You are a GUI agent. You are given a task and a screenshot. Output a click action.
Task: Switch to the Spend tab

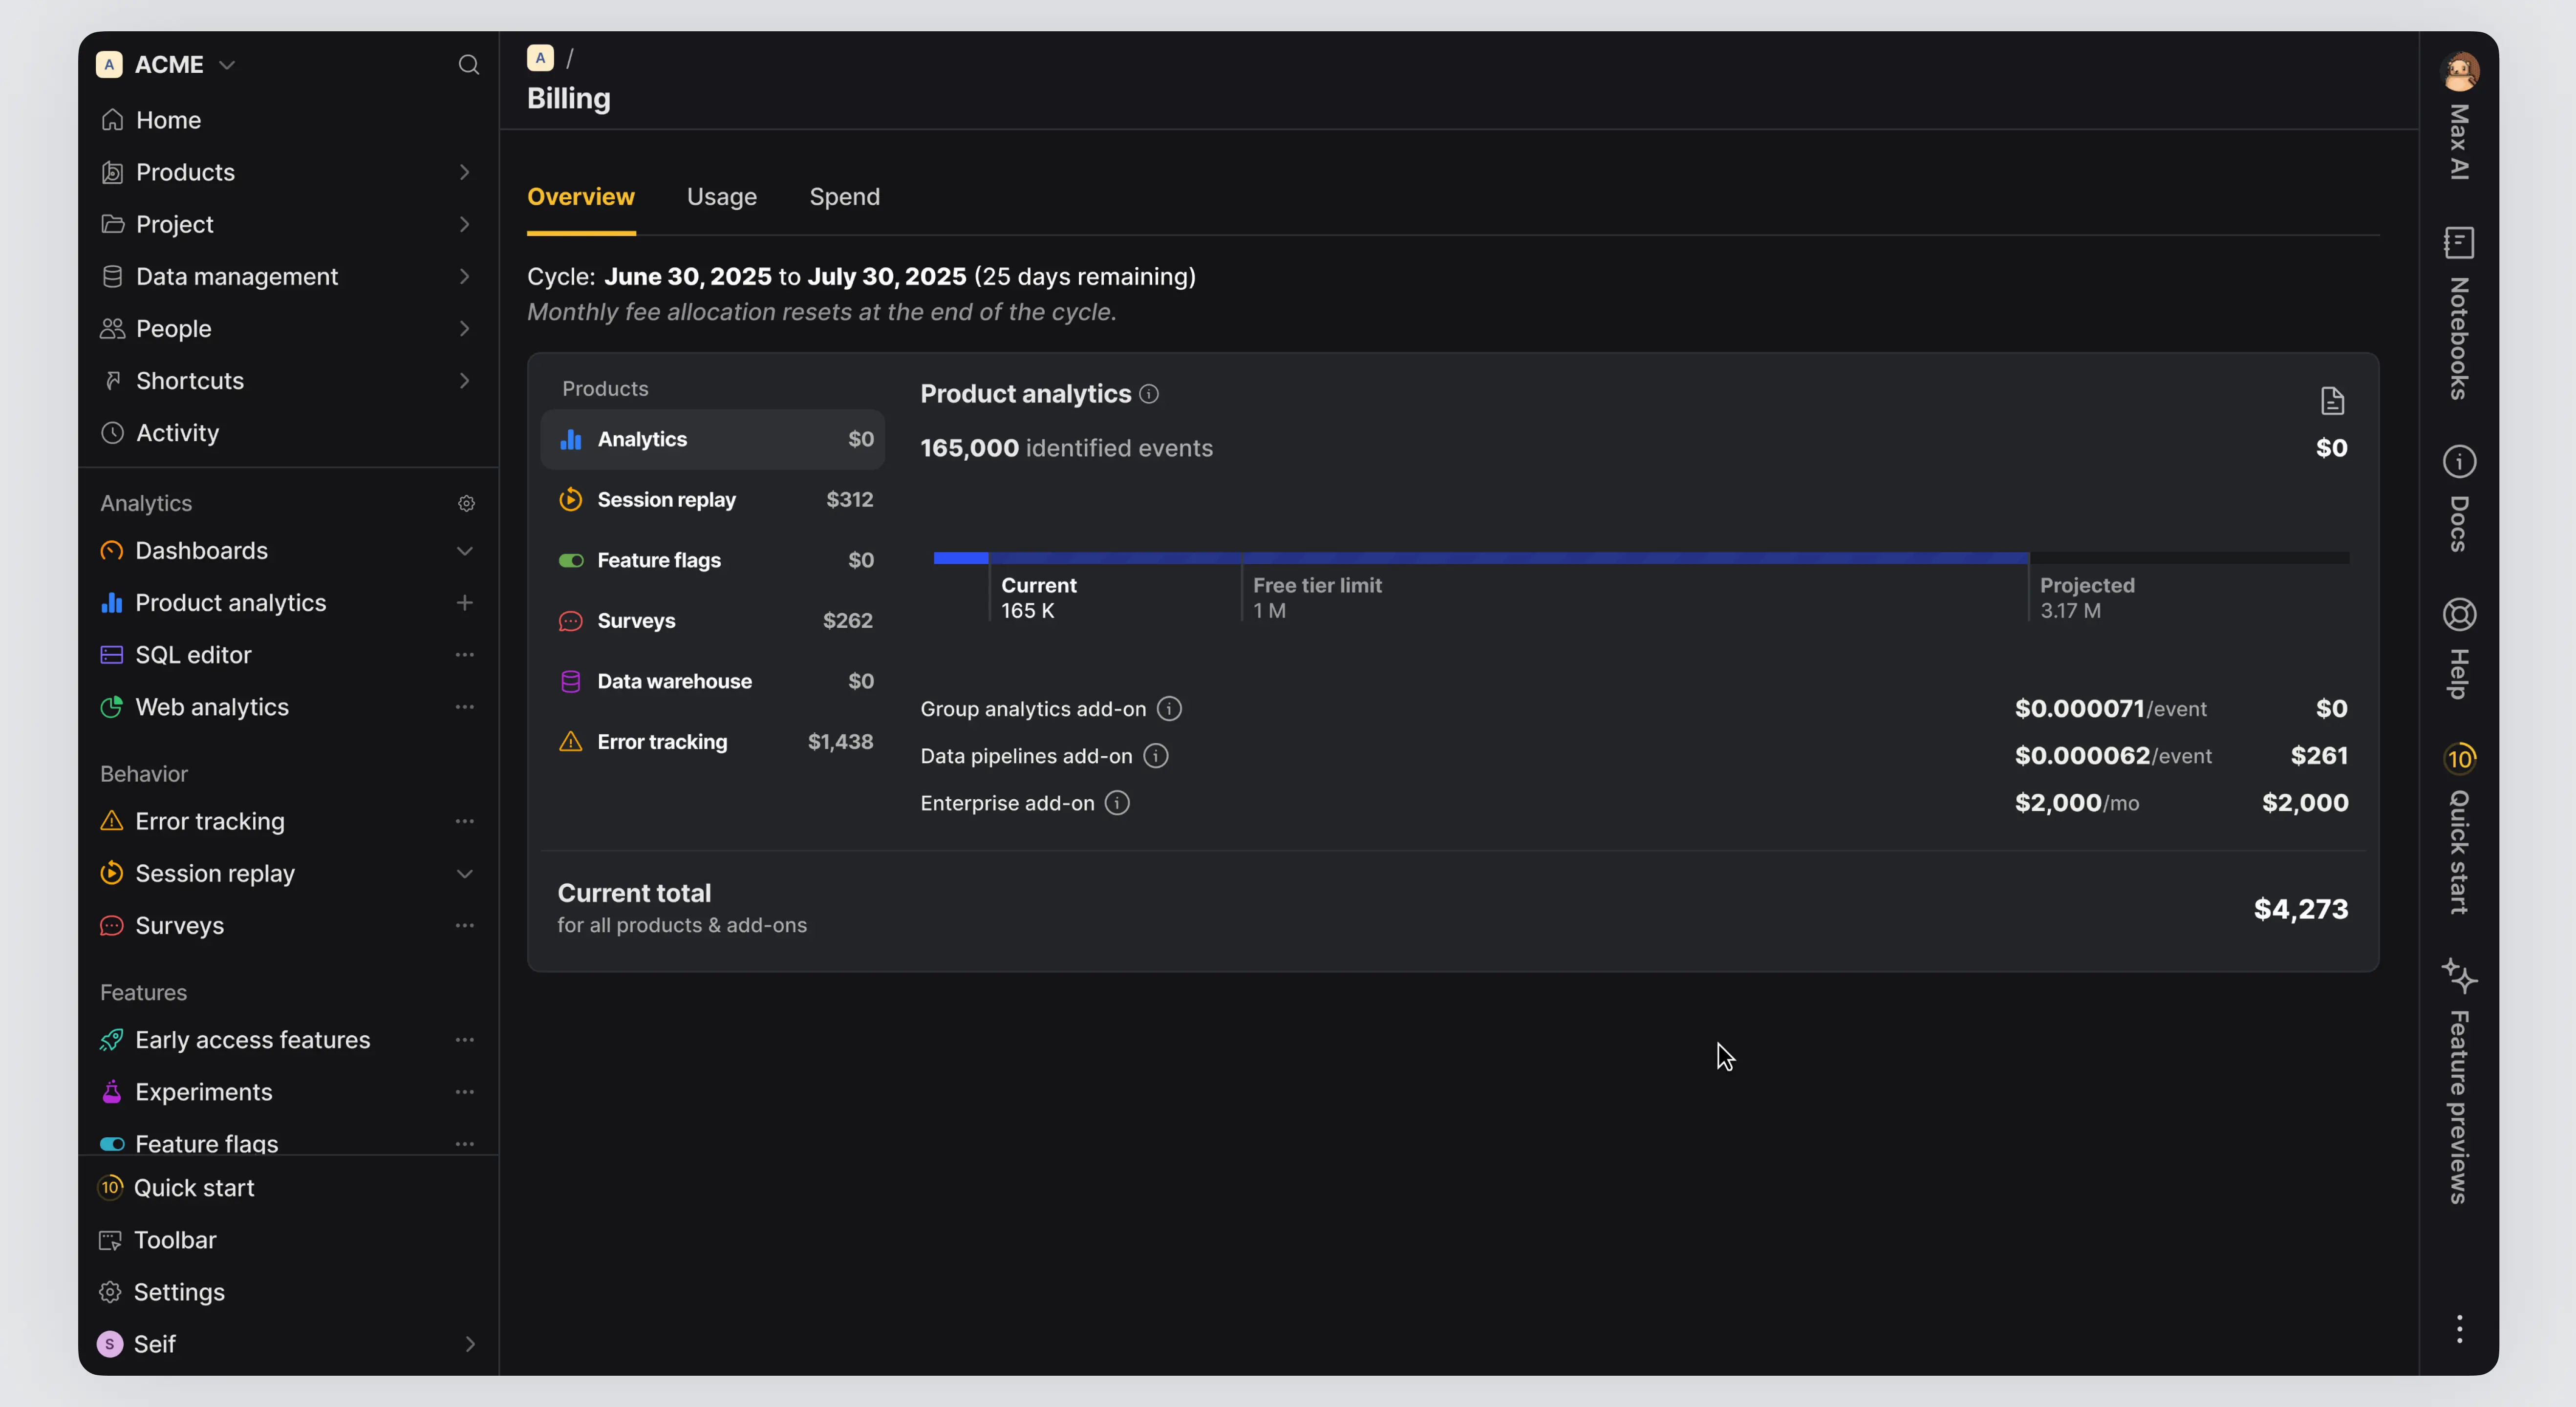pyautogui.click(x=844, y=197)
